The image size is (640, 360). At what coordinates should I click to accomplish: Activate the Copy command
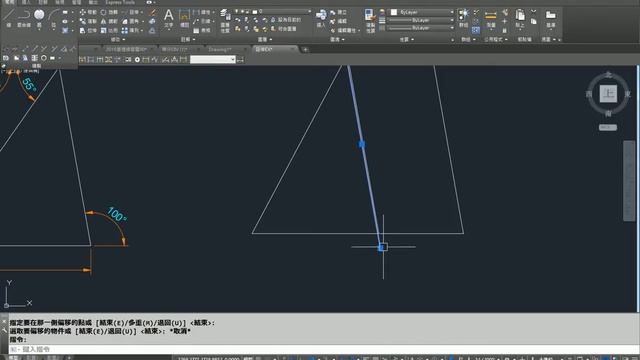(x=88, y=21)
